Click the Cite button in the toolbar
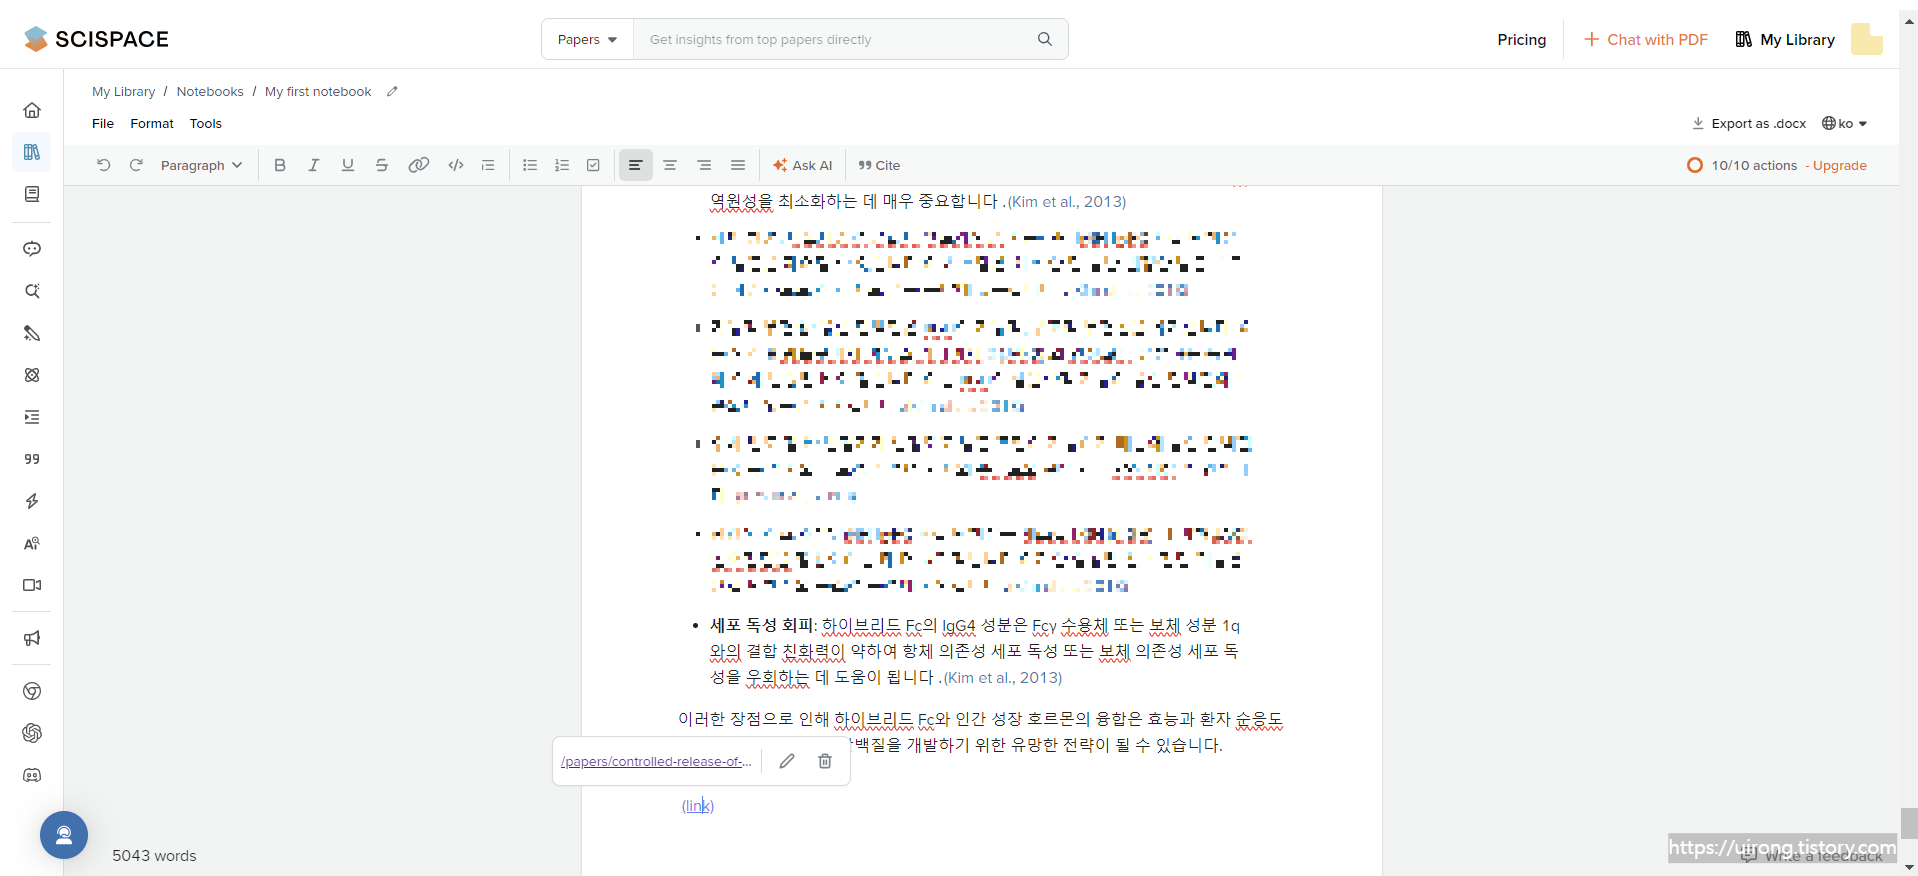1918x876 pixels. (879, 165)
